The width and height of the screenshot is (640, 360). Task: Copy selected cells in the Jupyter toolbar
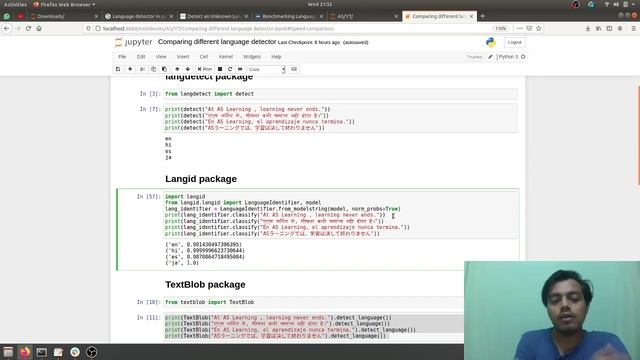pos(153,69)
